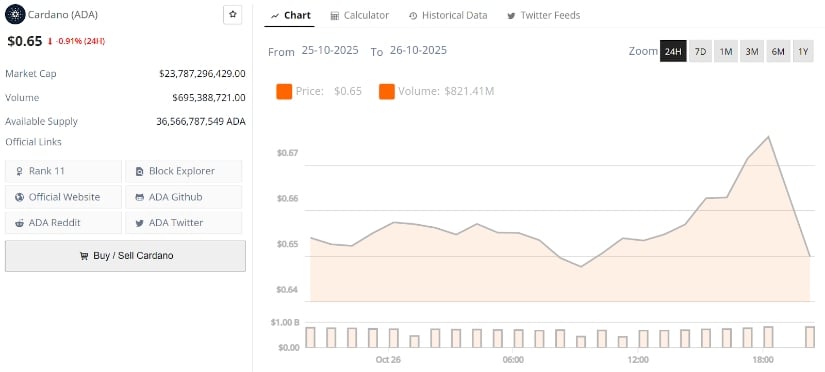Set zoom range to 3M

tap(752, 51)
